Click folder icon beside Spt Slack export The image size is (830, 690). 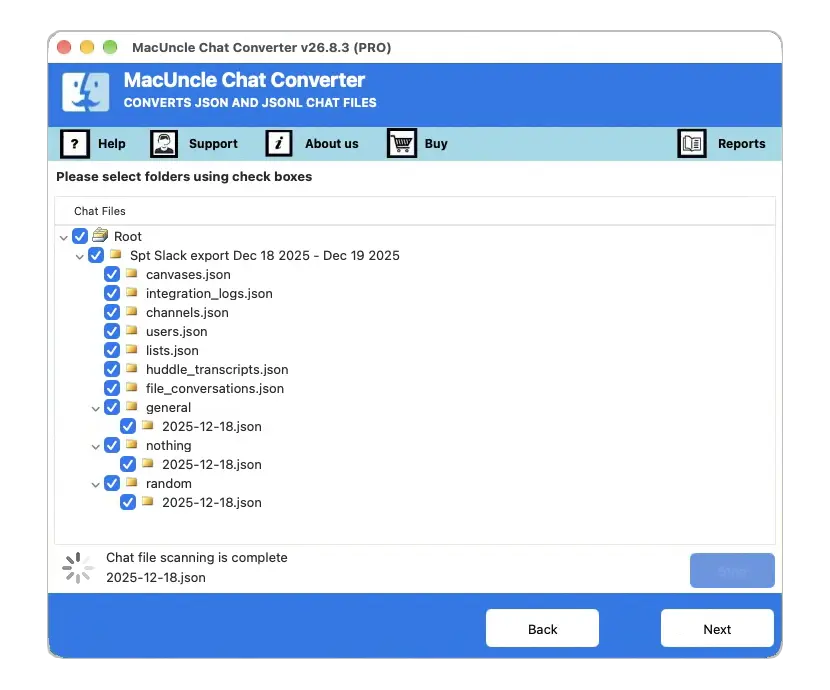click(x=115, y=255)
